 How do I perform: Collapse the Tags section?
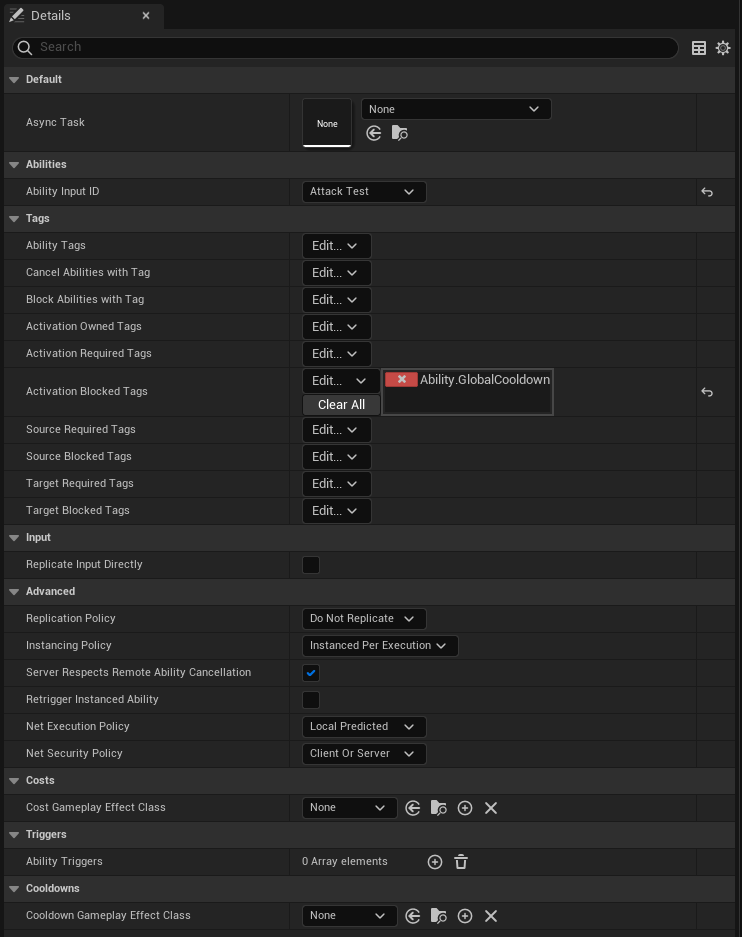(14, 219)
